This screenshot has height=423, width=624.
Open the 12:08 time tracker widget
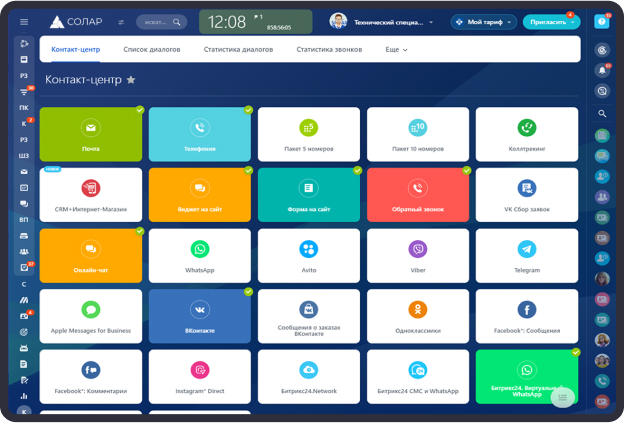click(x=255, y=22)
